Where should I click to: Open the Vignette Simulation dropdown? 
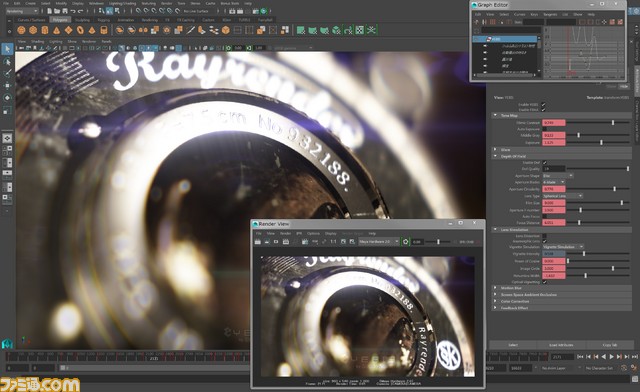pos(563,247)
